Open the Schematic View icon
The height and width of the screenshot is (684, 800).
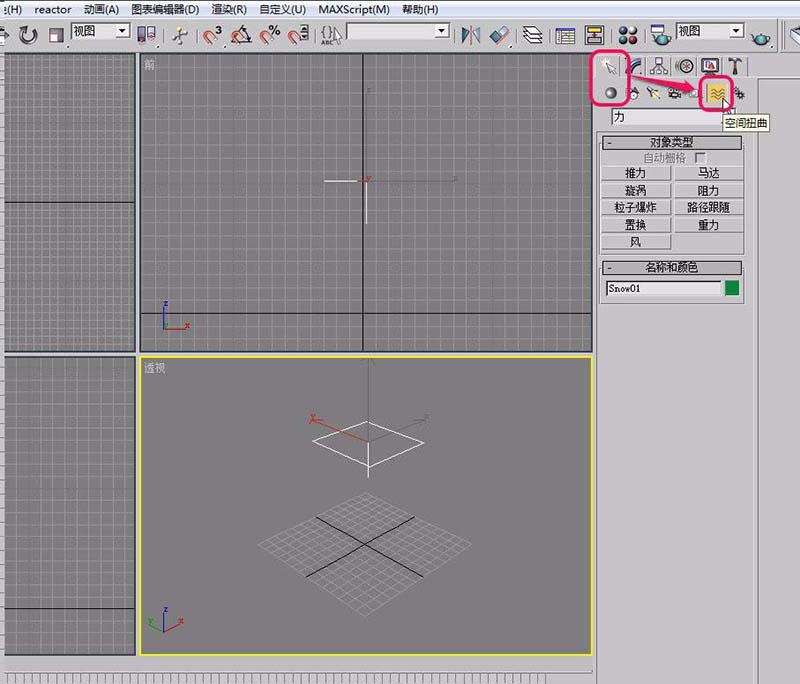tap(594, 35)
